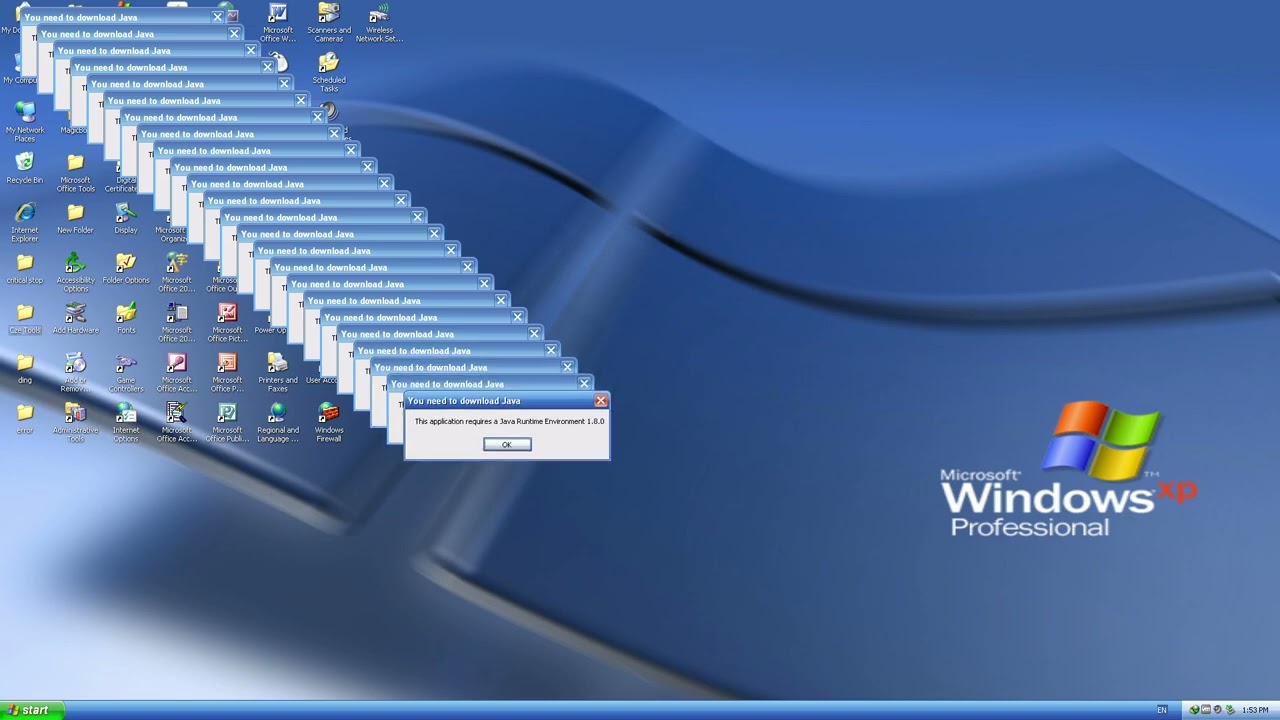Select the Internet Explorer desktop icon
1280x720 pixels.
click(x=25, y=222)
